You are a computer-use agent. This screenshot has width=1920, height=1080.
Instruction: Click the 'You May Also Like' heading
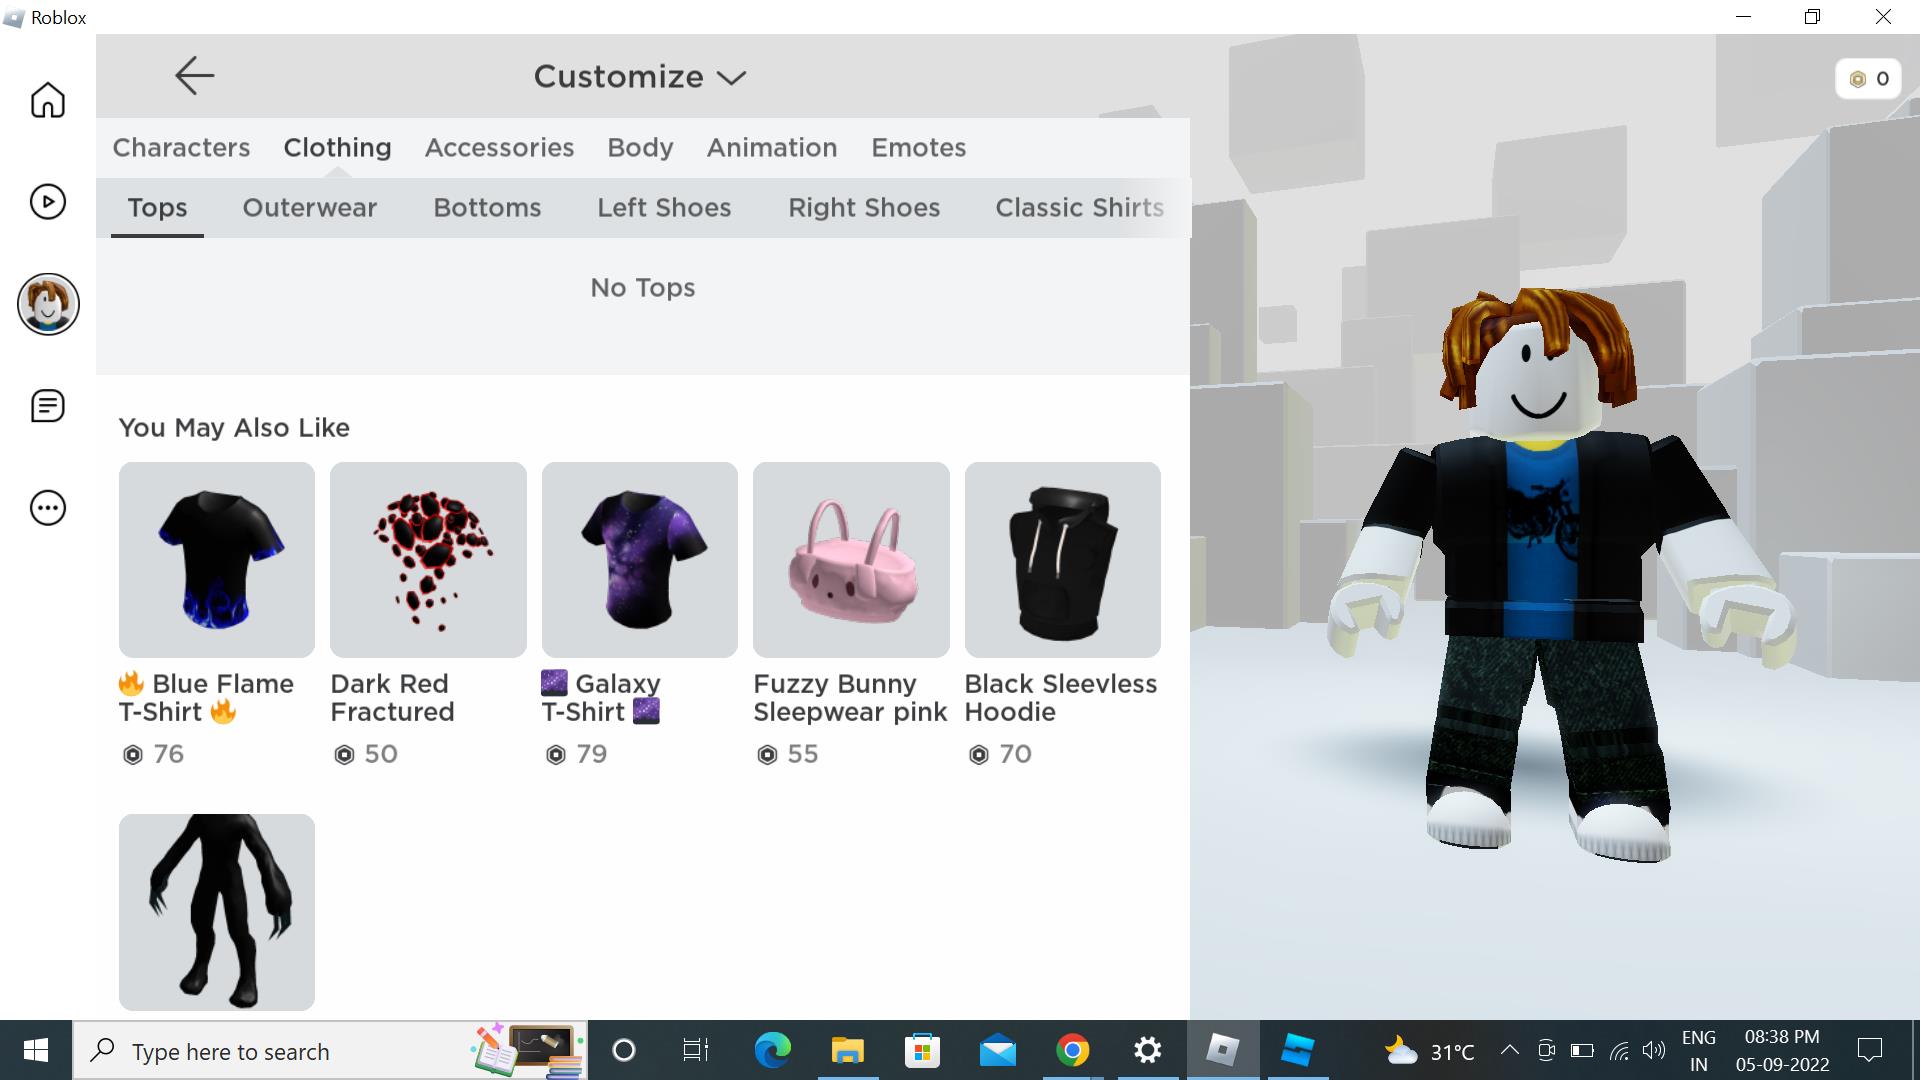click(x=234, y=428)
